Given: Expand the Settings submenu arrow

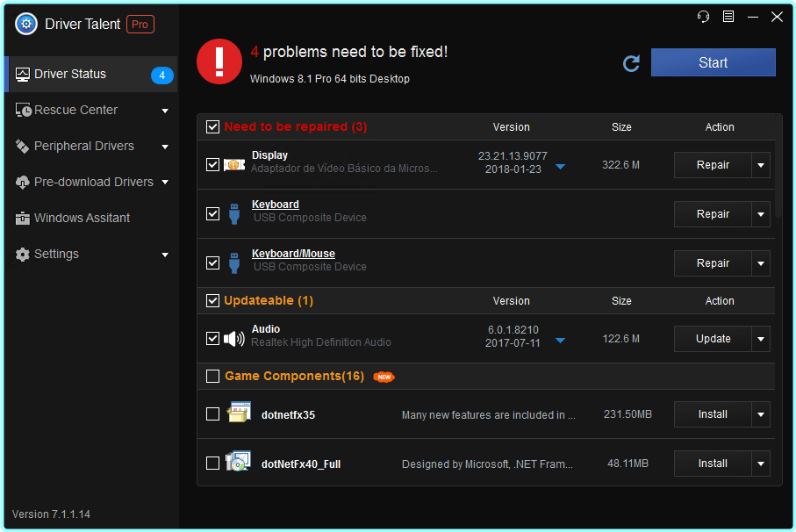Looking at the screenshot, I should click(165, 255).
